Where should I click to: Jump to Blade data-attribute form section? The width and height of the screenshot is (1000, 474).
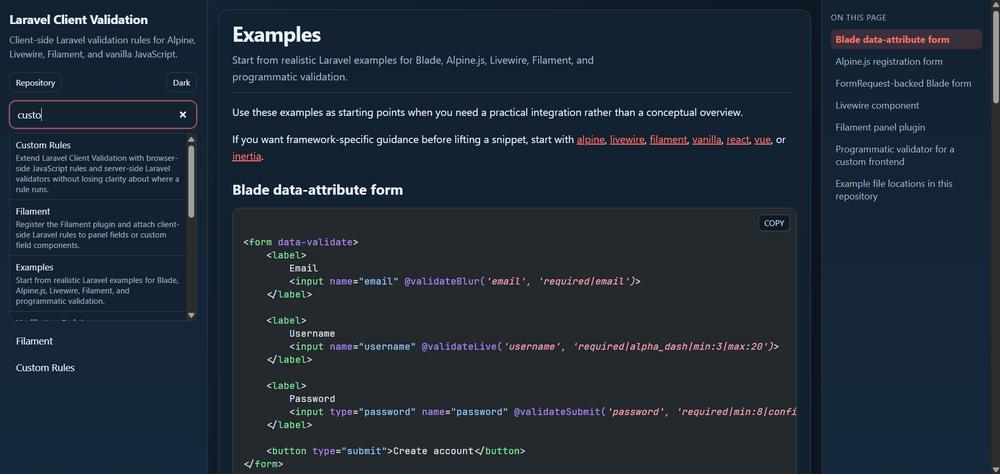(x=906, y=40)
